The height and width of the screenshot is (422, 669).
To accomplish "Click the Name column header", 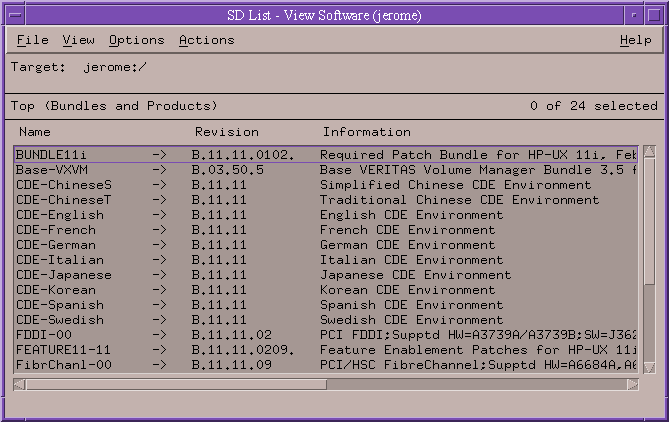I will click(x=35, y=132).
